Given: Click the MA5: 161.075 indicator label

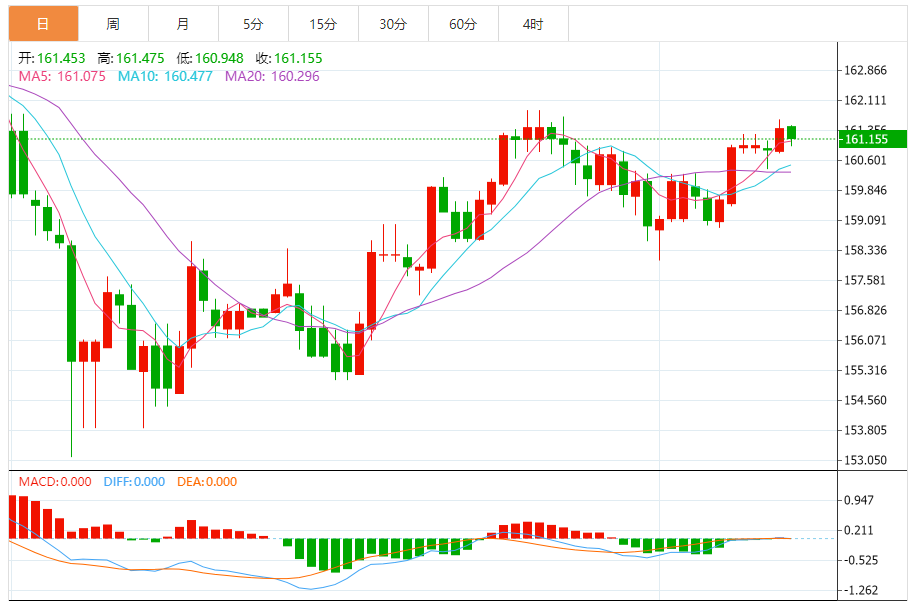Looking at the screenshot, I should (x=62, y=77).
